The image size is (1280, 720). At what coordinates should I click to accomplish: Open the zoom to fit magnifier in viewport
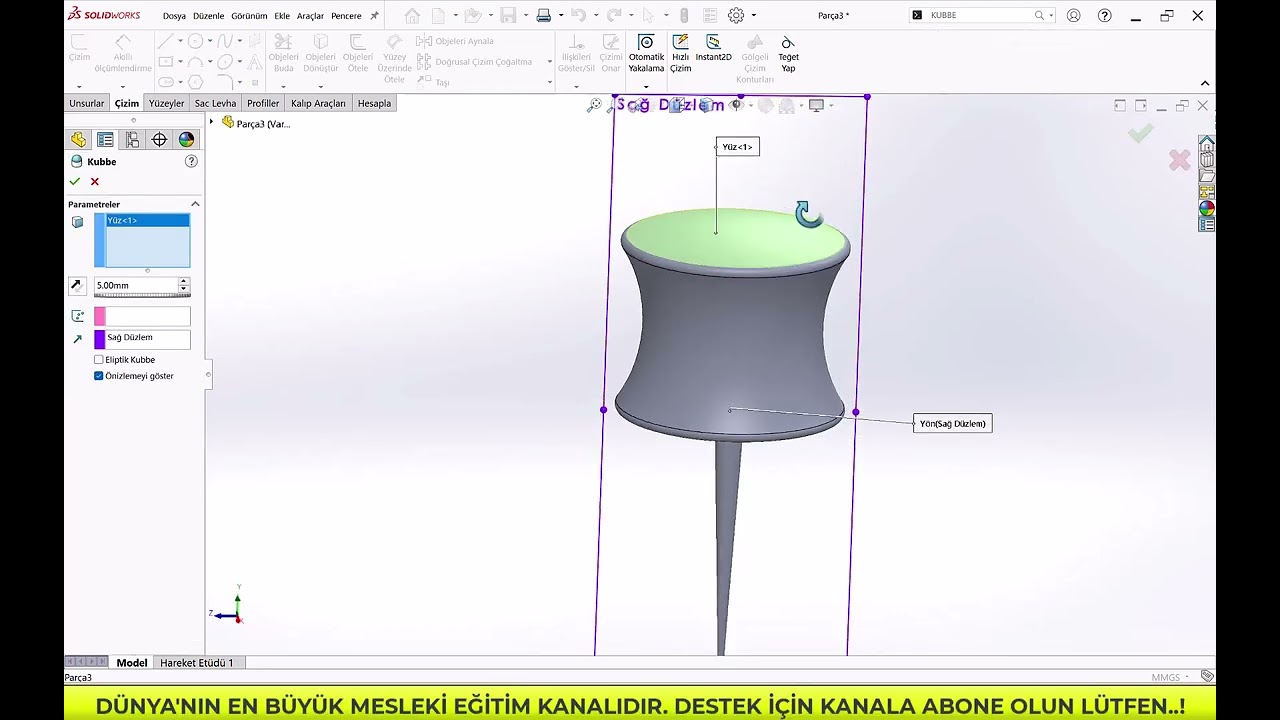point(594,105)
